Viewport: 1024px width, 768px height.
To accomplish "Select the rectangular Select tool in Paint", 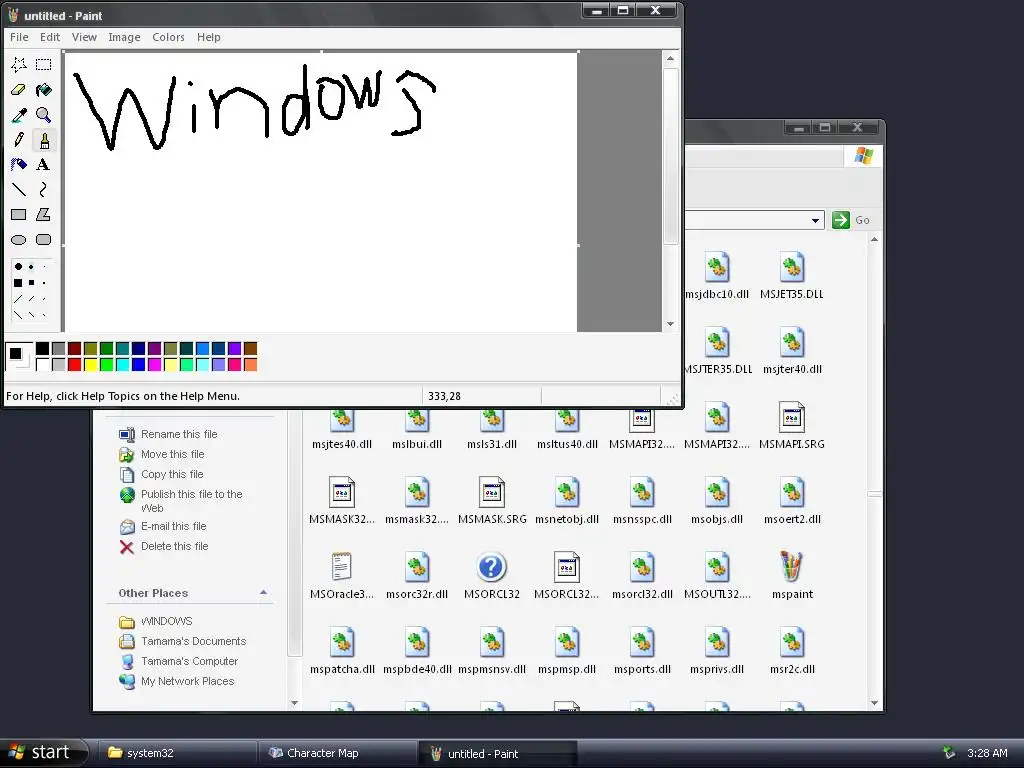I will (x=44, y=64).
